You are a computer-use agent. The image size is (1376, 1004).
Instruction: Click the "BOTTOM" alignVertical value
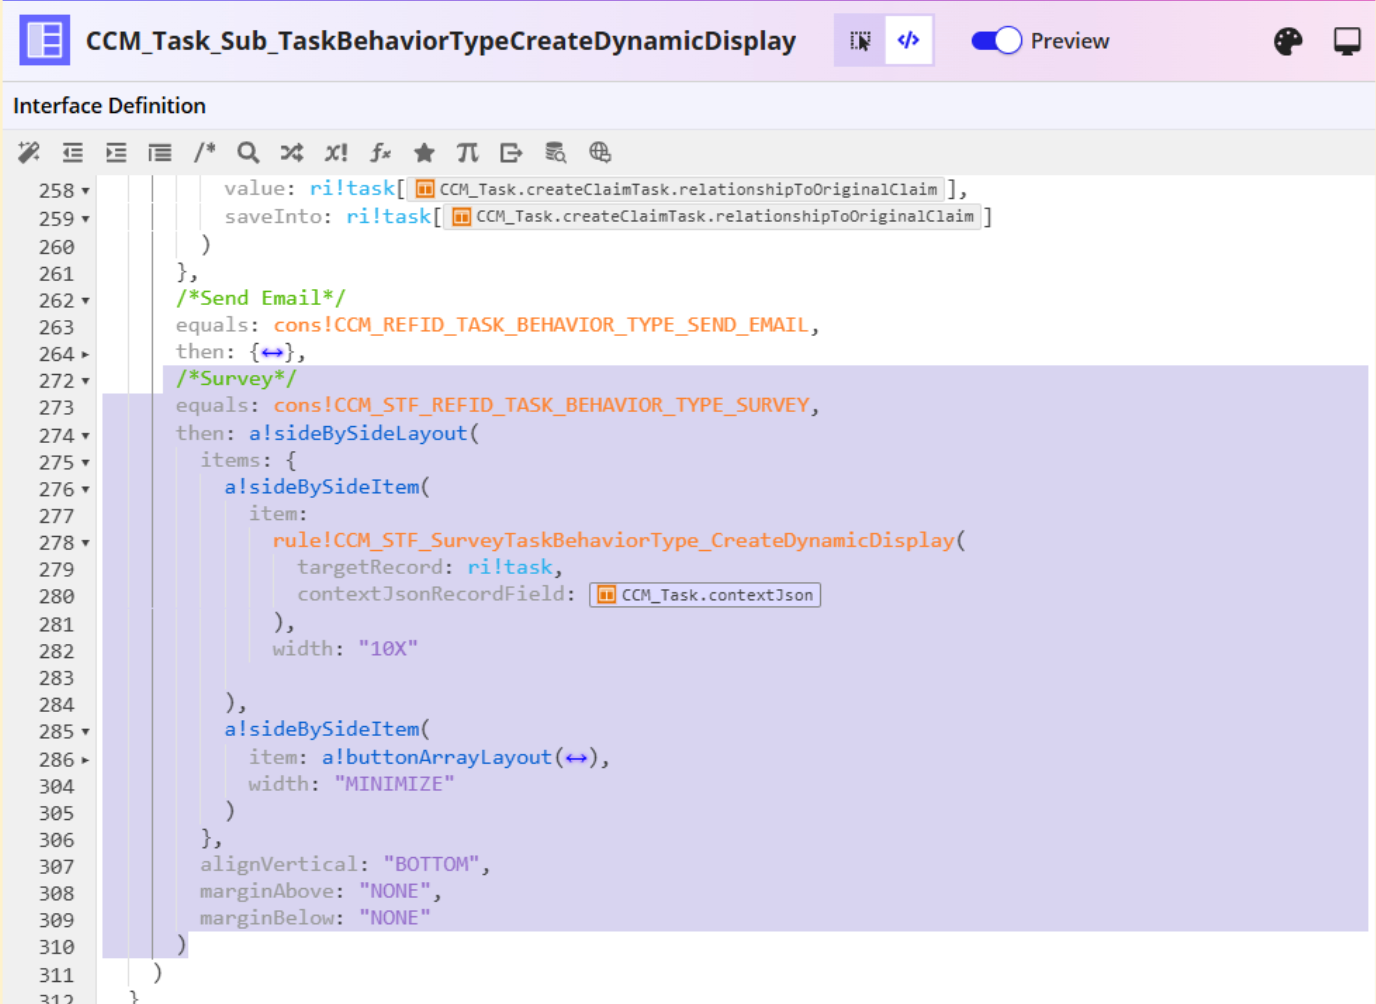point(431,864)
